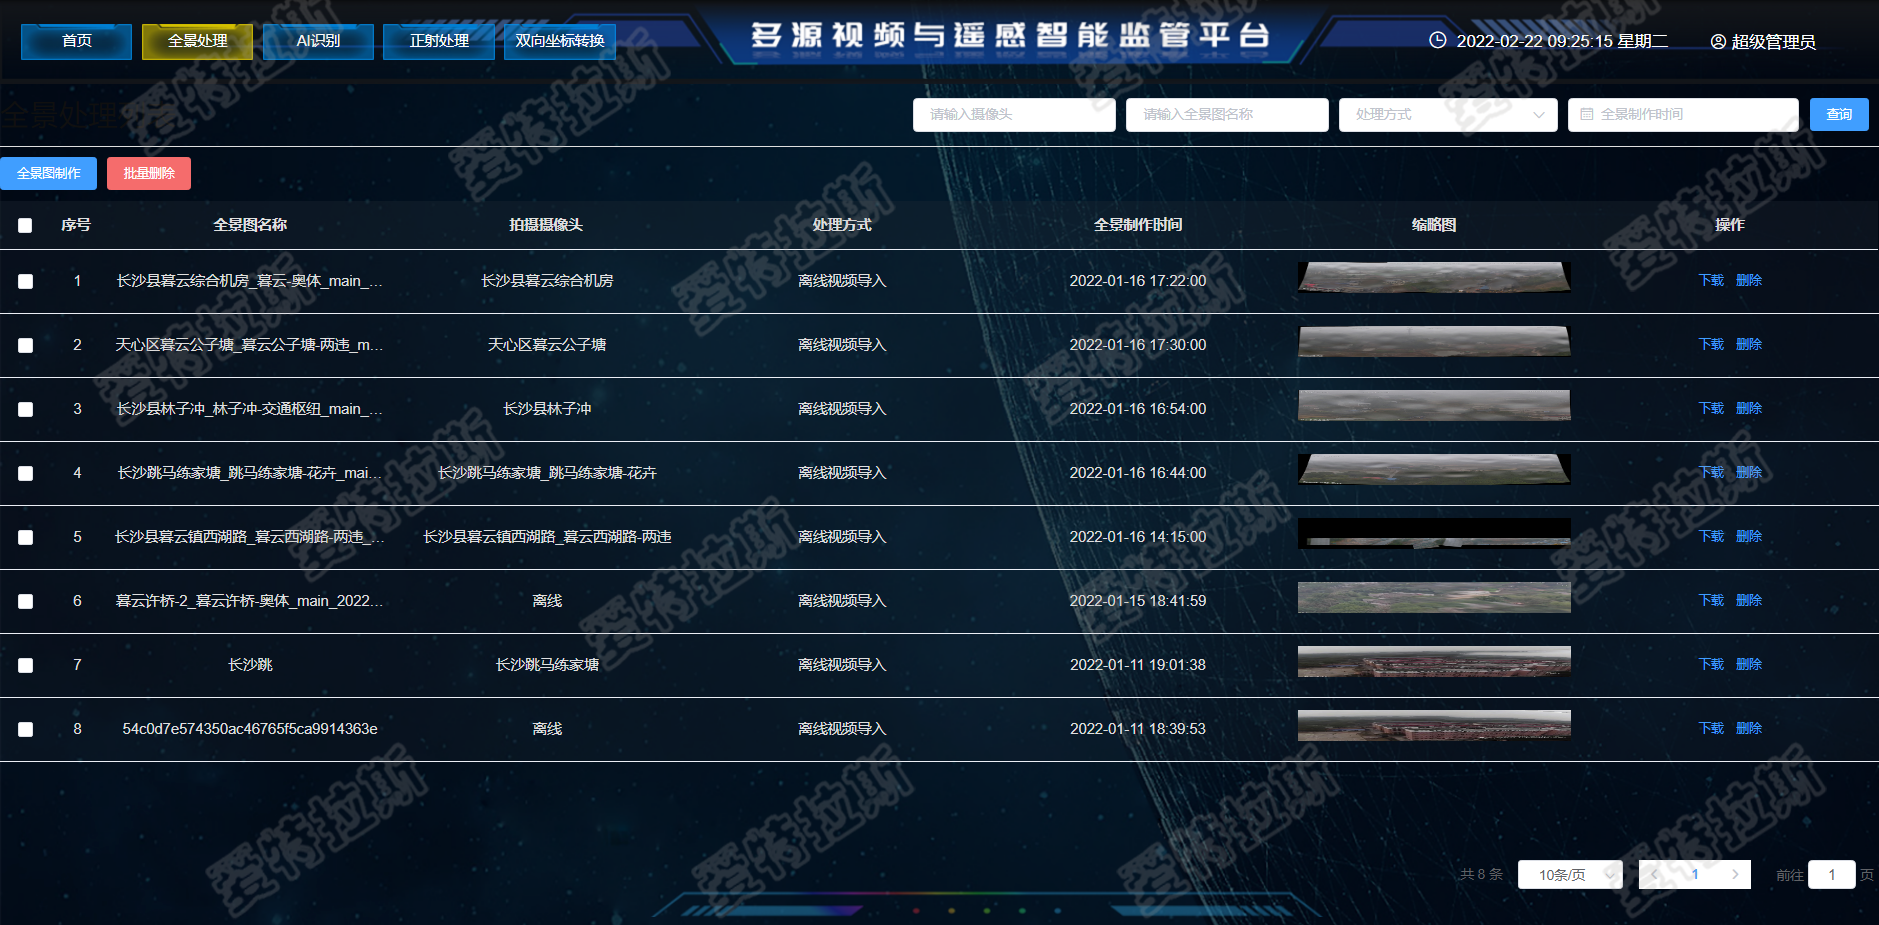This screenshot has height=925, width=1879.
Task: Open the 双向坐标转换 tab
Action: (559, 41)
